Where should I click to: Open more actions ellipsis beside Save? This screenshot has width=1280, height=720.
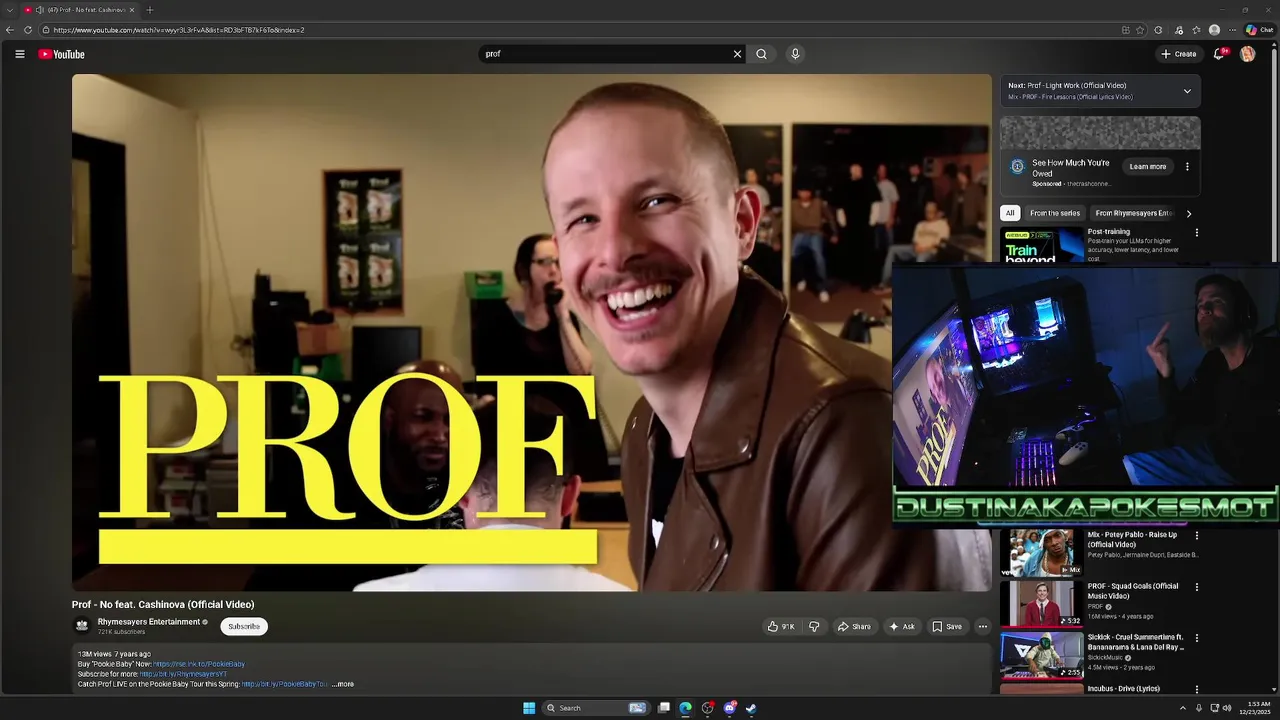[x=983, y=627]
